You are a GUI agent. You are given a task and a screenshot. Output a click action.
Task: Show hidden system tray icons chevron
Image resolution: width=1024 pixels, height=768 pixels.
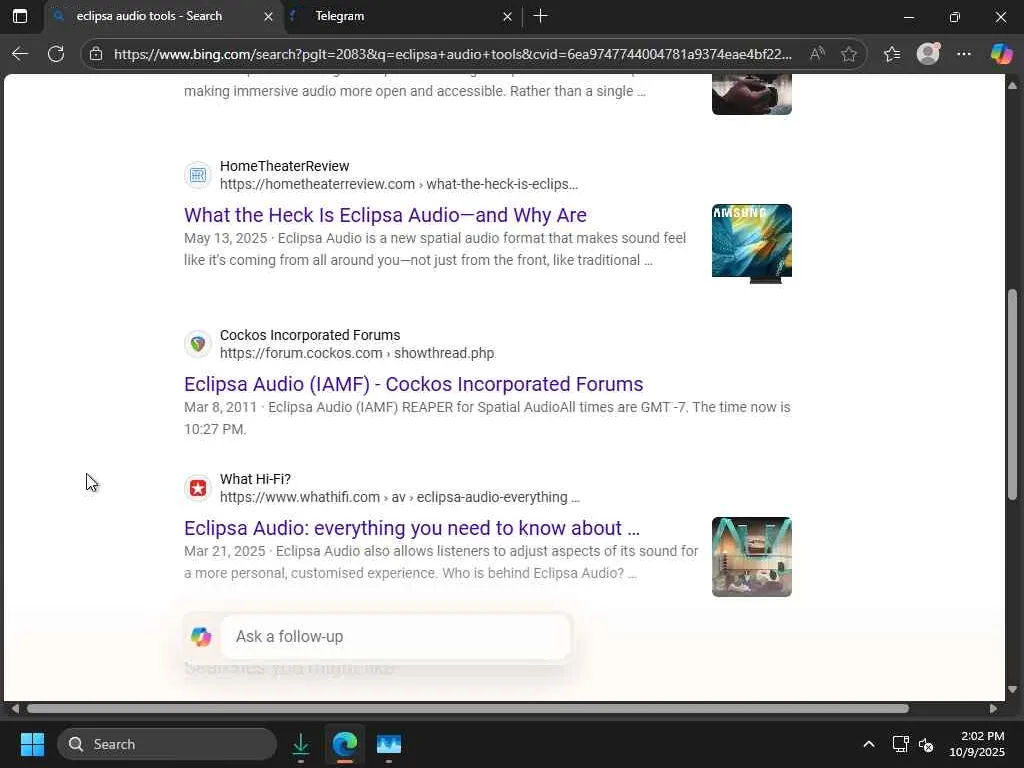[869, 744]
